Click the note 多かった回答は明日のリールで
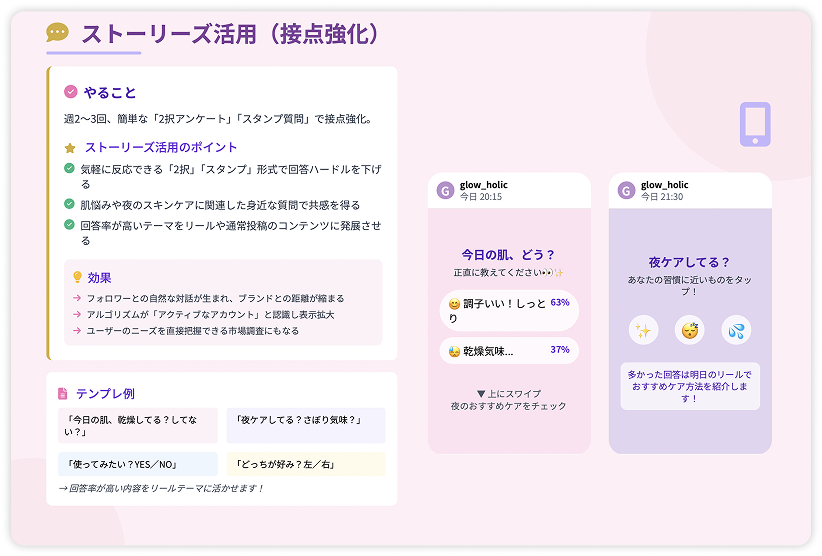 click(689, 386)
